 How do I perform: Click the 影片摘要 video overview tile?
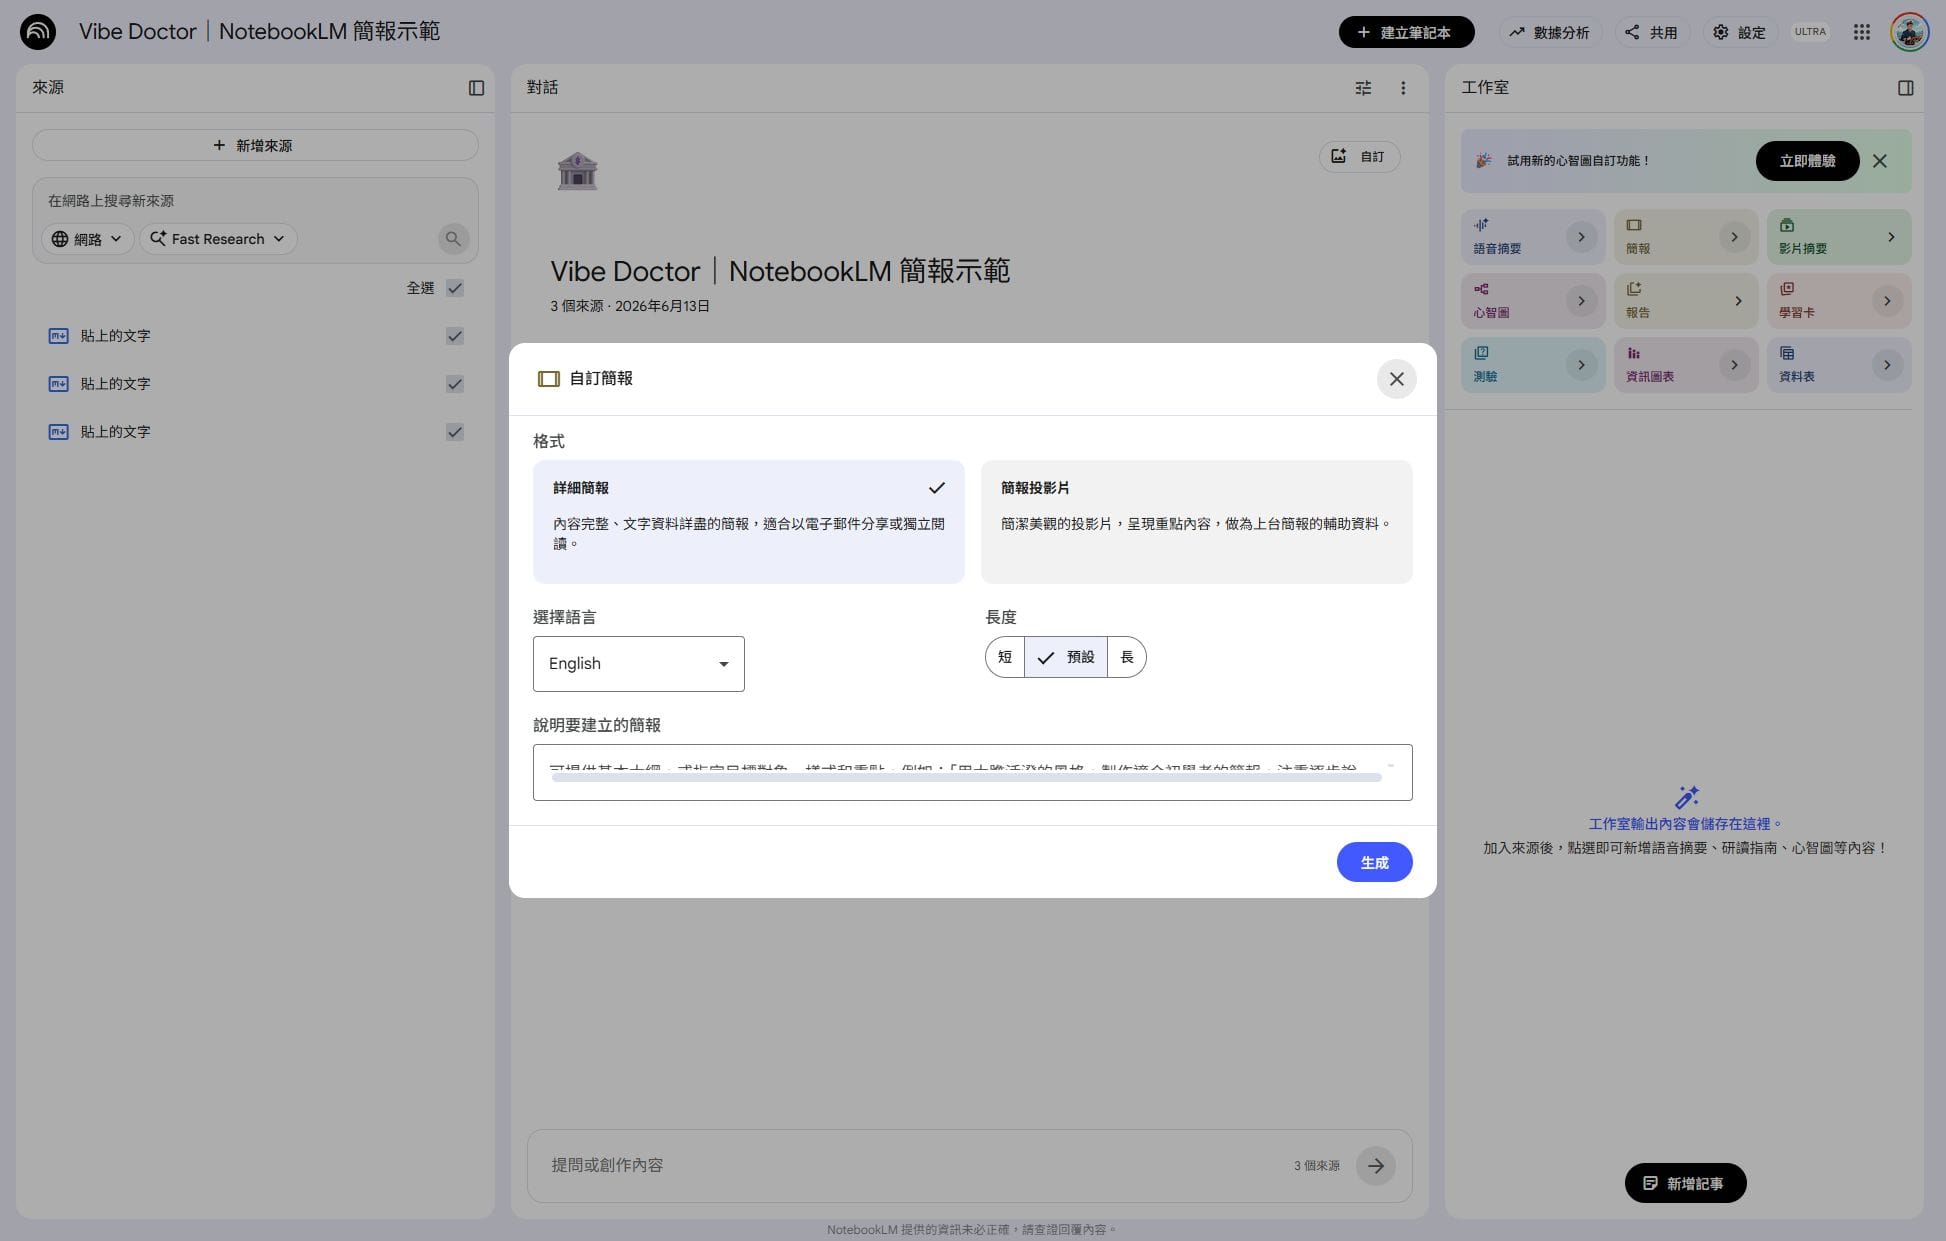point(1839,237)
